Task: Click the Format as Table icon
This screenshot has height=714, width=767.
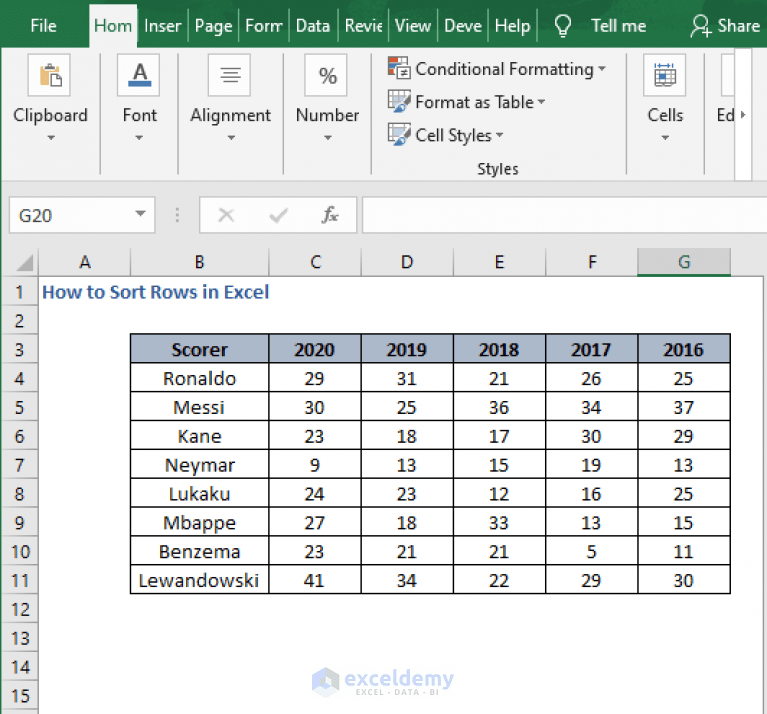Action: pyautogui.click(x=399, y=101)
